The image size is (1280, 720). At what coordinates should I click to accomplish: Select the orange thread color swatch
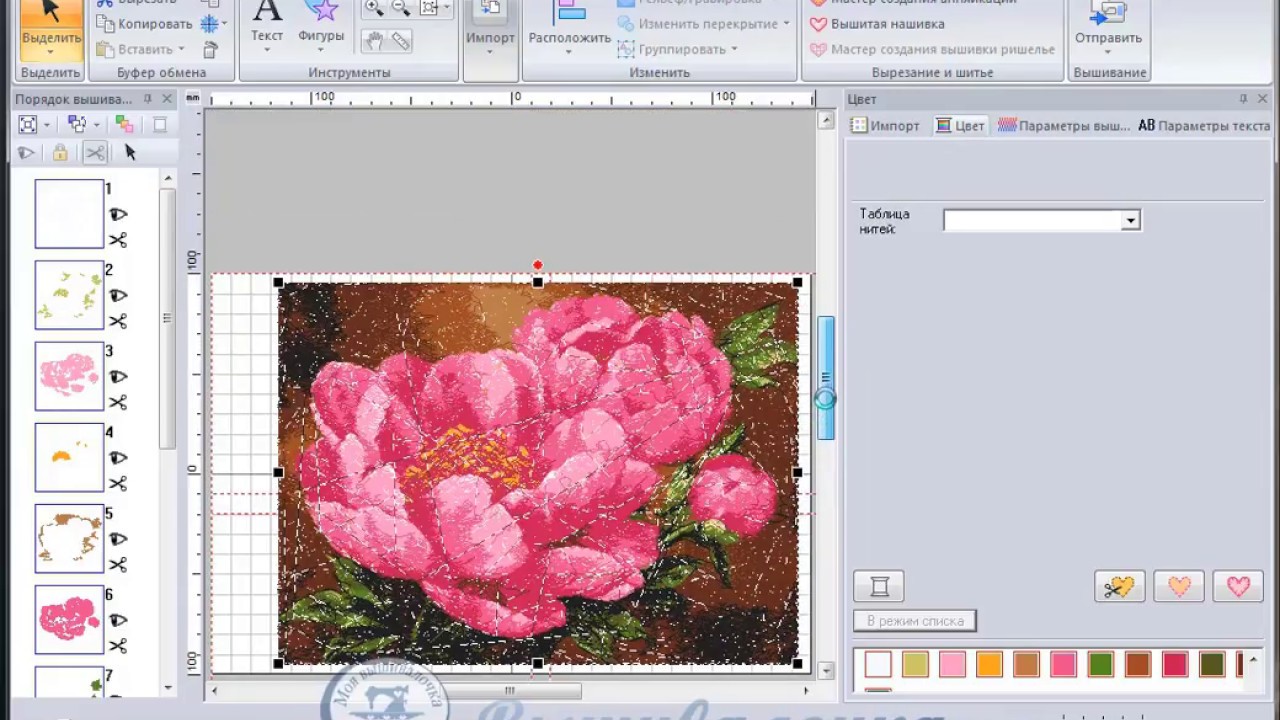tap(989, 664)
